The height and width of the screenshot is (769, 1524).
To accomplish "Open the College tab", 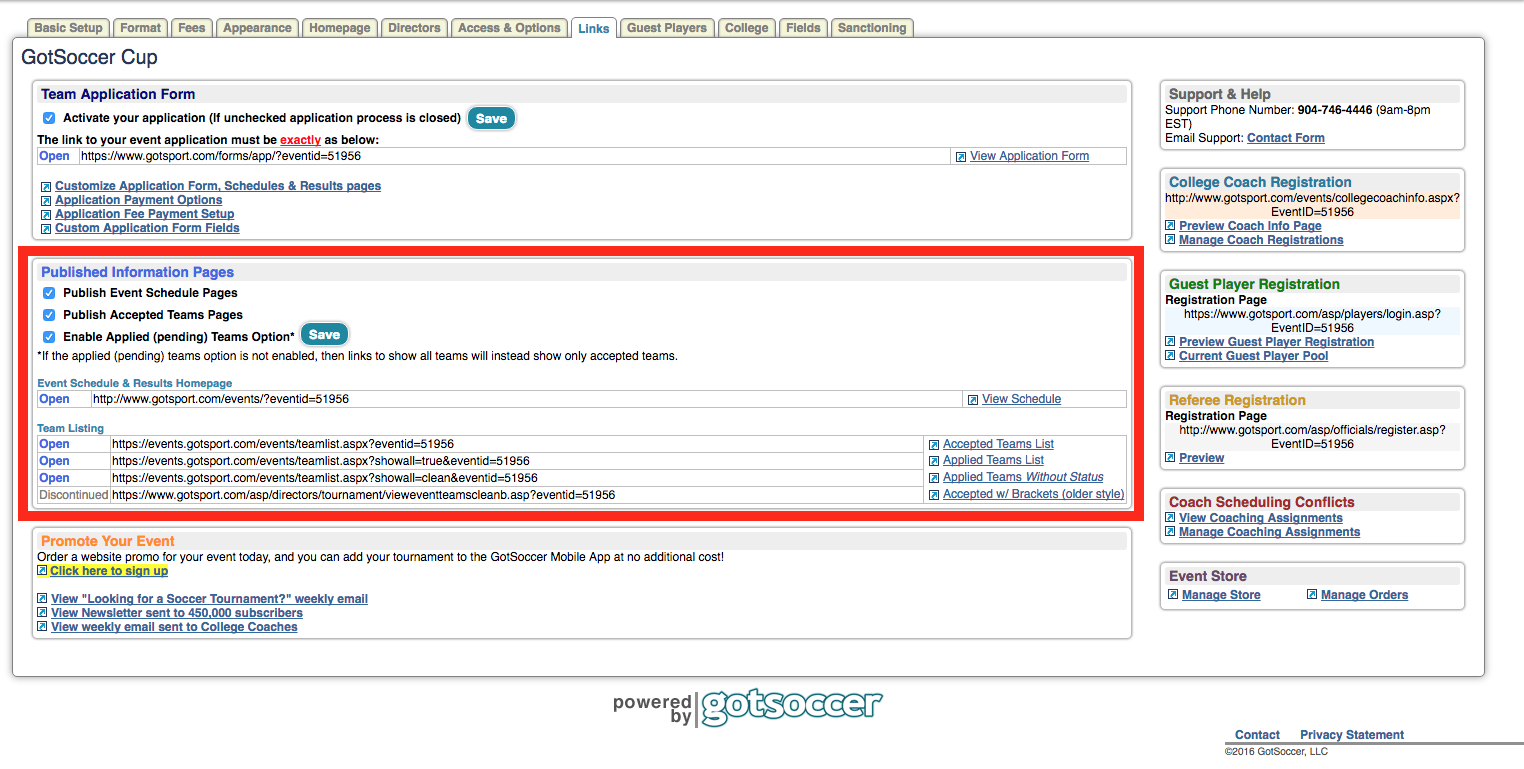I will (747, 28).
